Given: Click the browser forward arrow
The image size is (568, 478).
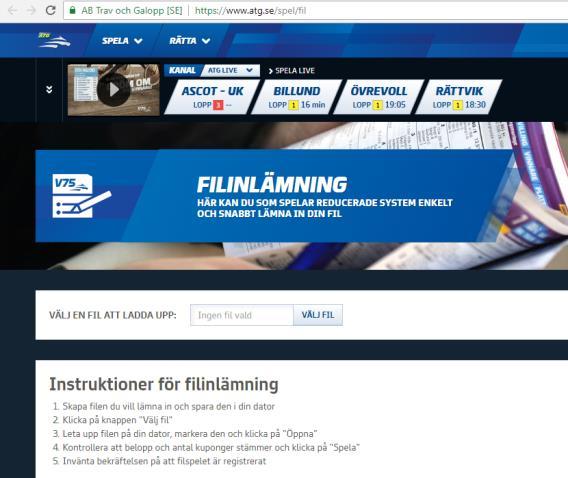Looking at the screenshot, I should pos(31,11).
